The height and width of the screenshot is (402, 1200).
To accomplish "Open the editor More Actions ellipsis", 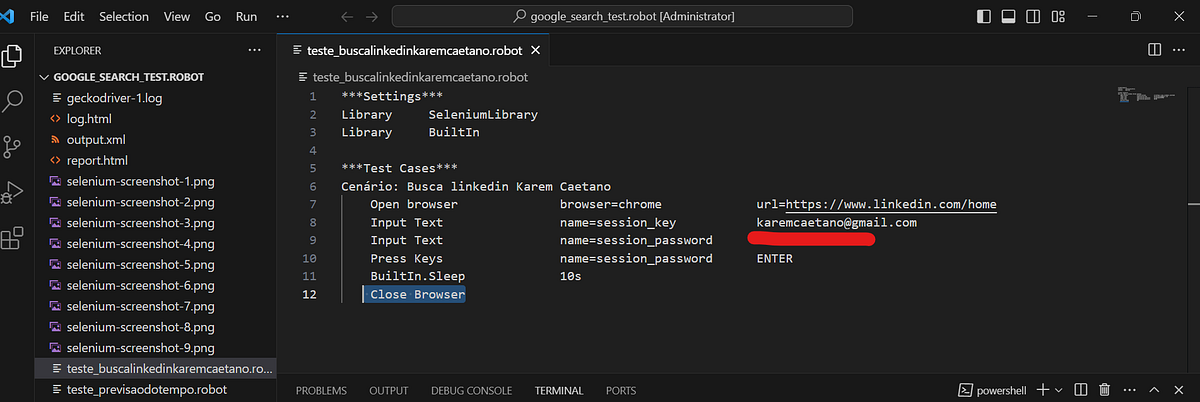I will click(1179, 49).
